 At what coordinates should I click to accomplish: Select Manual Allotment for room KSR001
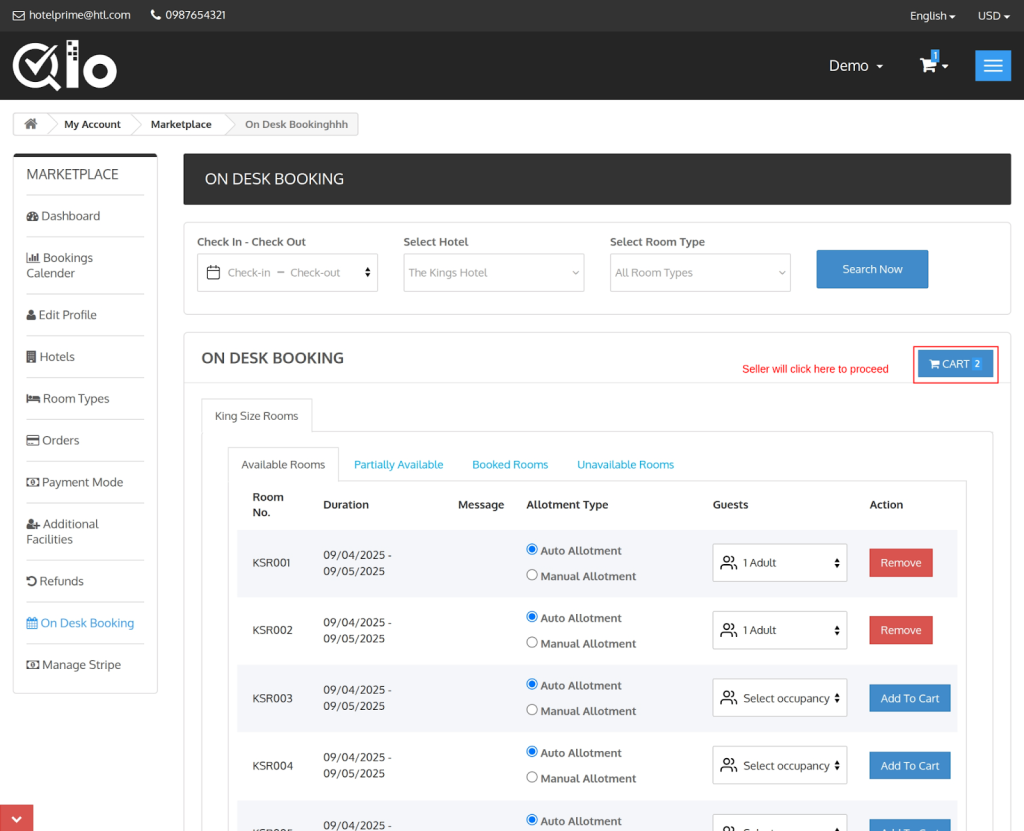pos(532,575)
